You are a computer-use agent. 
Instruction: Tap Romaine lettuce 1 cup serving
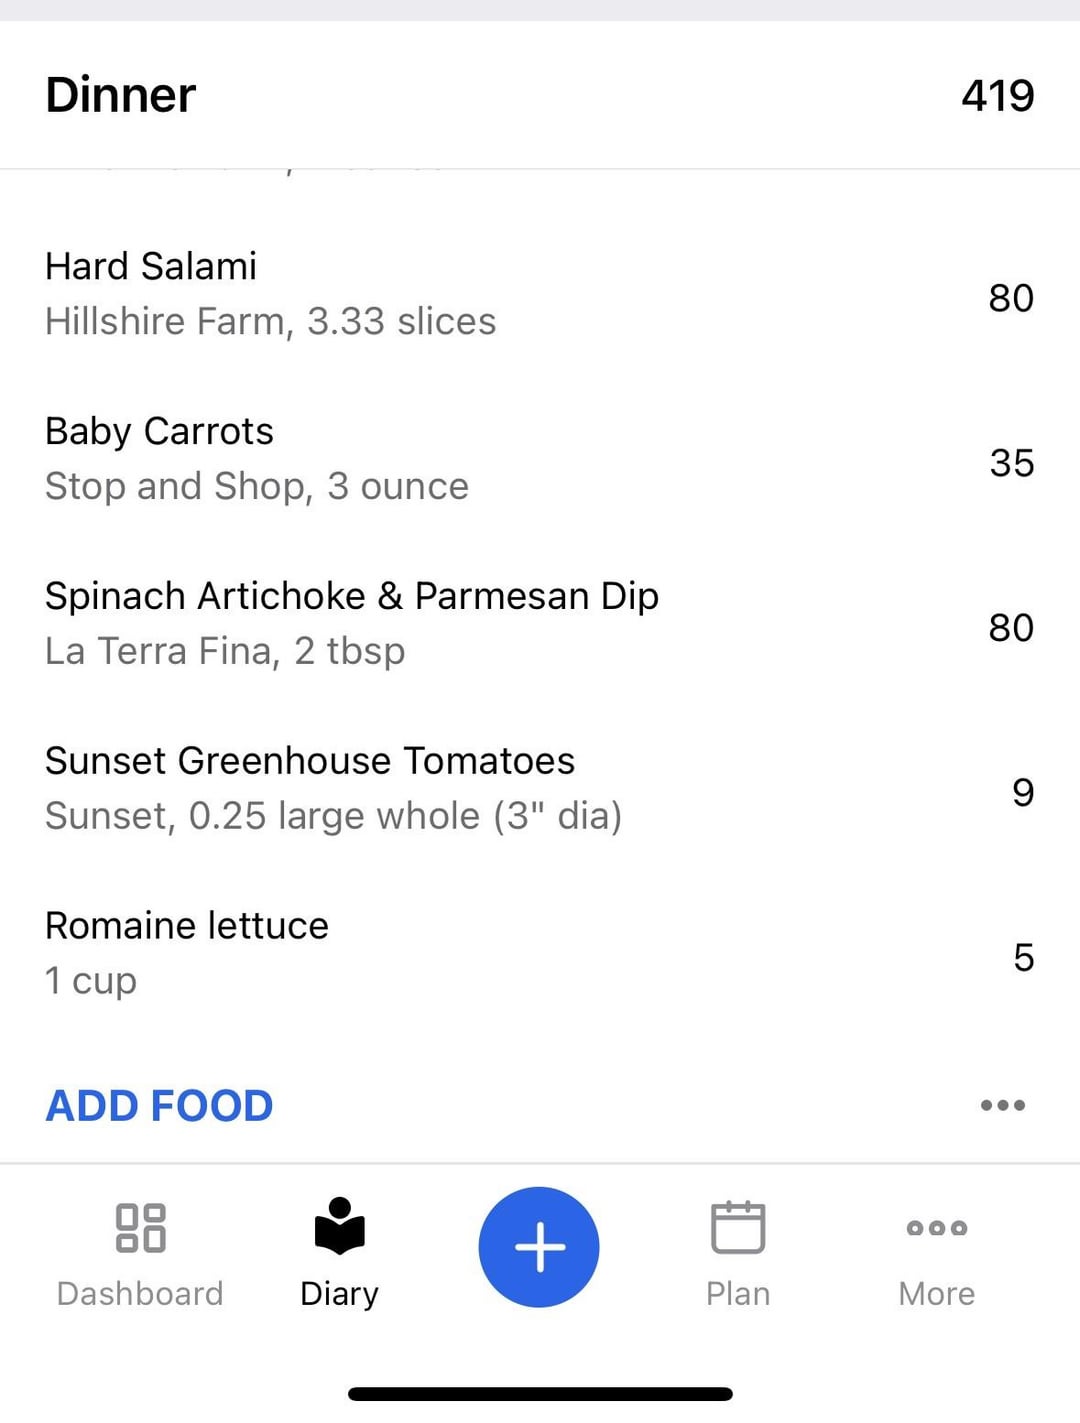91,981
